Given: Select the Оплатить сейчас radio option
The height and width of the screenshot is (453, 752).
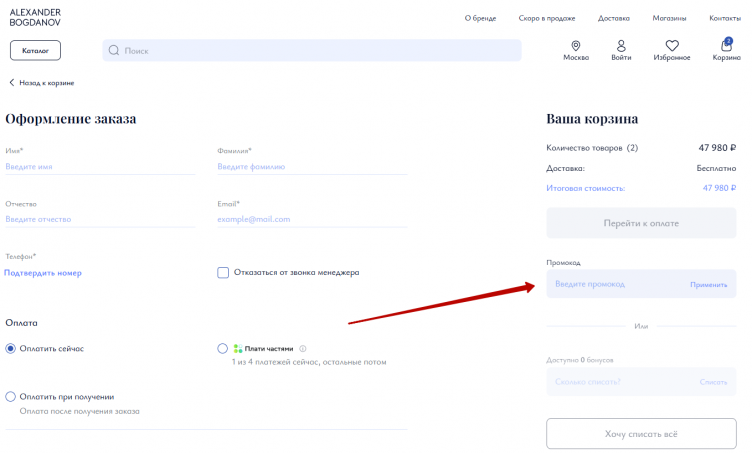Looking at the screenshot, I should point(11,348).
